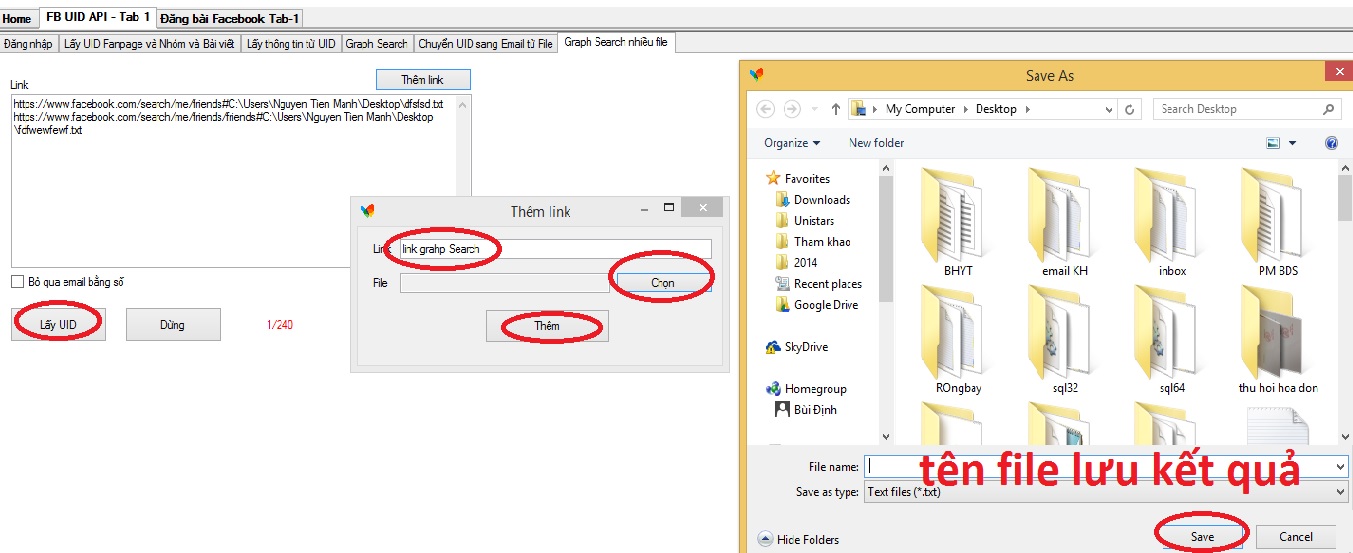Change the view layout icon in Save As

(x=1273, y=143)
